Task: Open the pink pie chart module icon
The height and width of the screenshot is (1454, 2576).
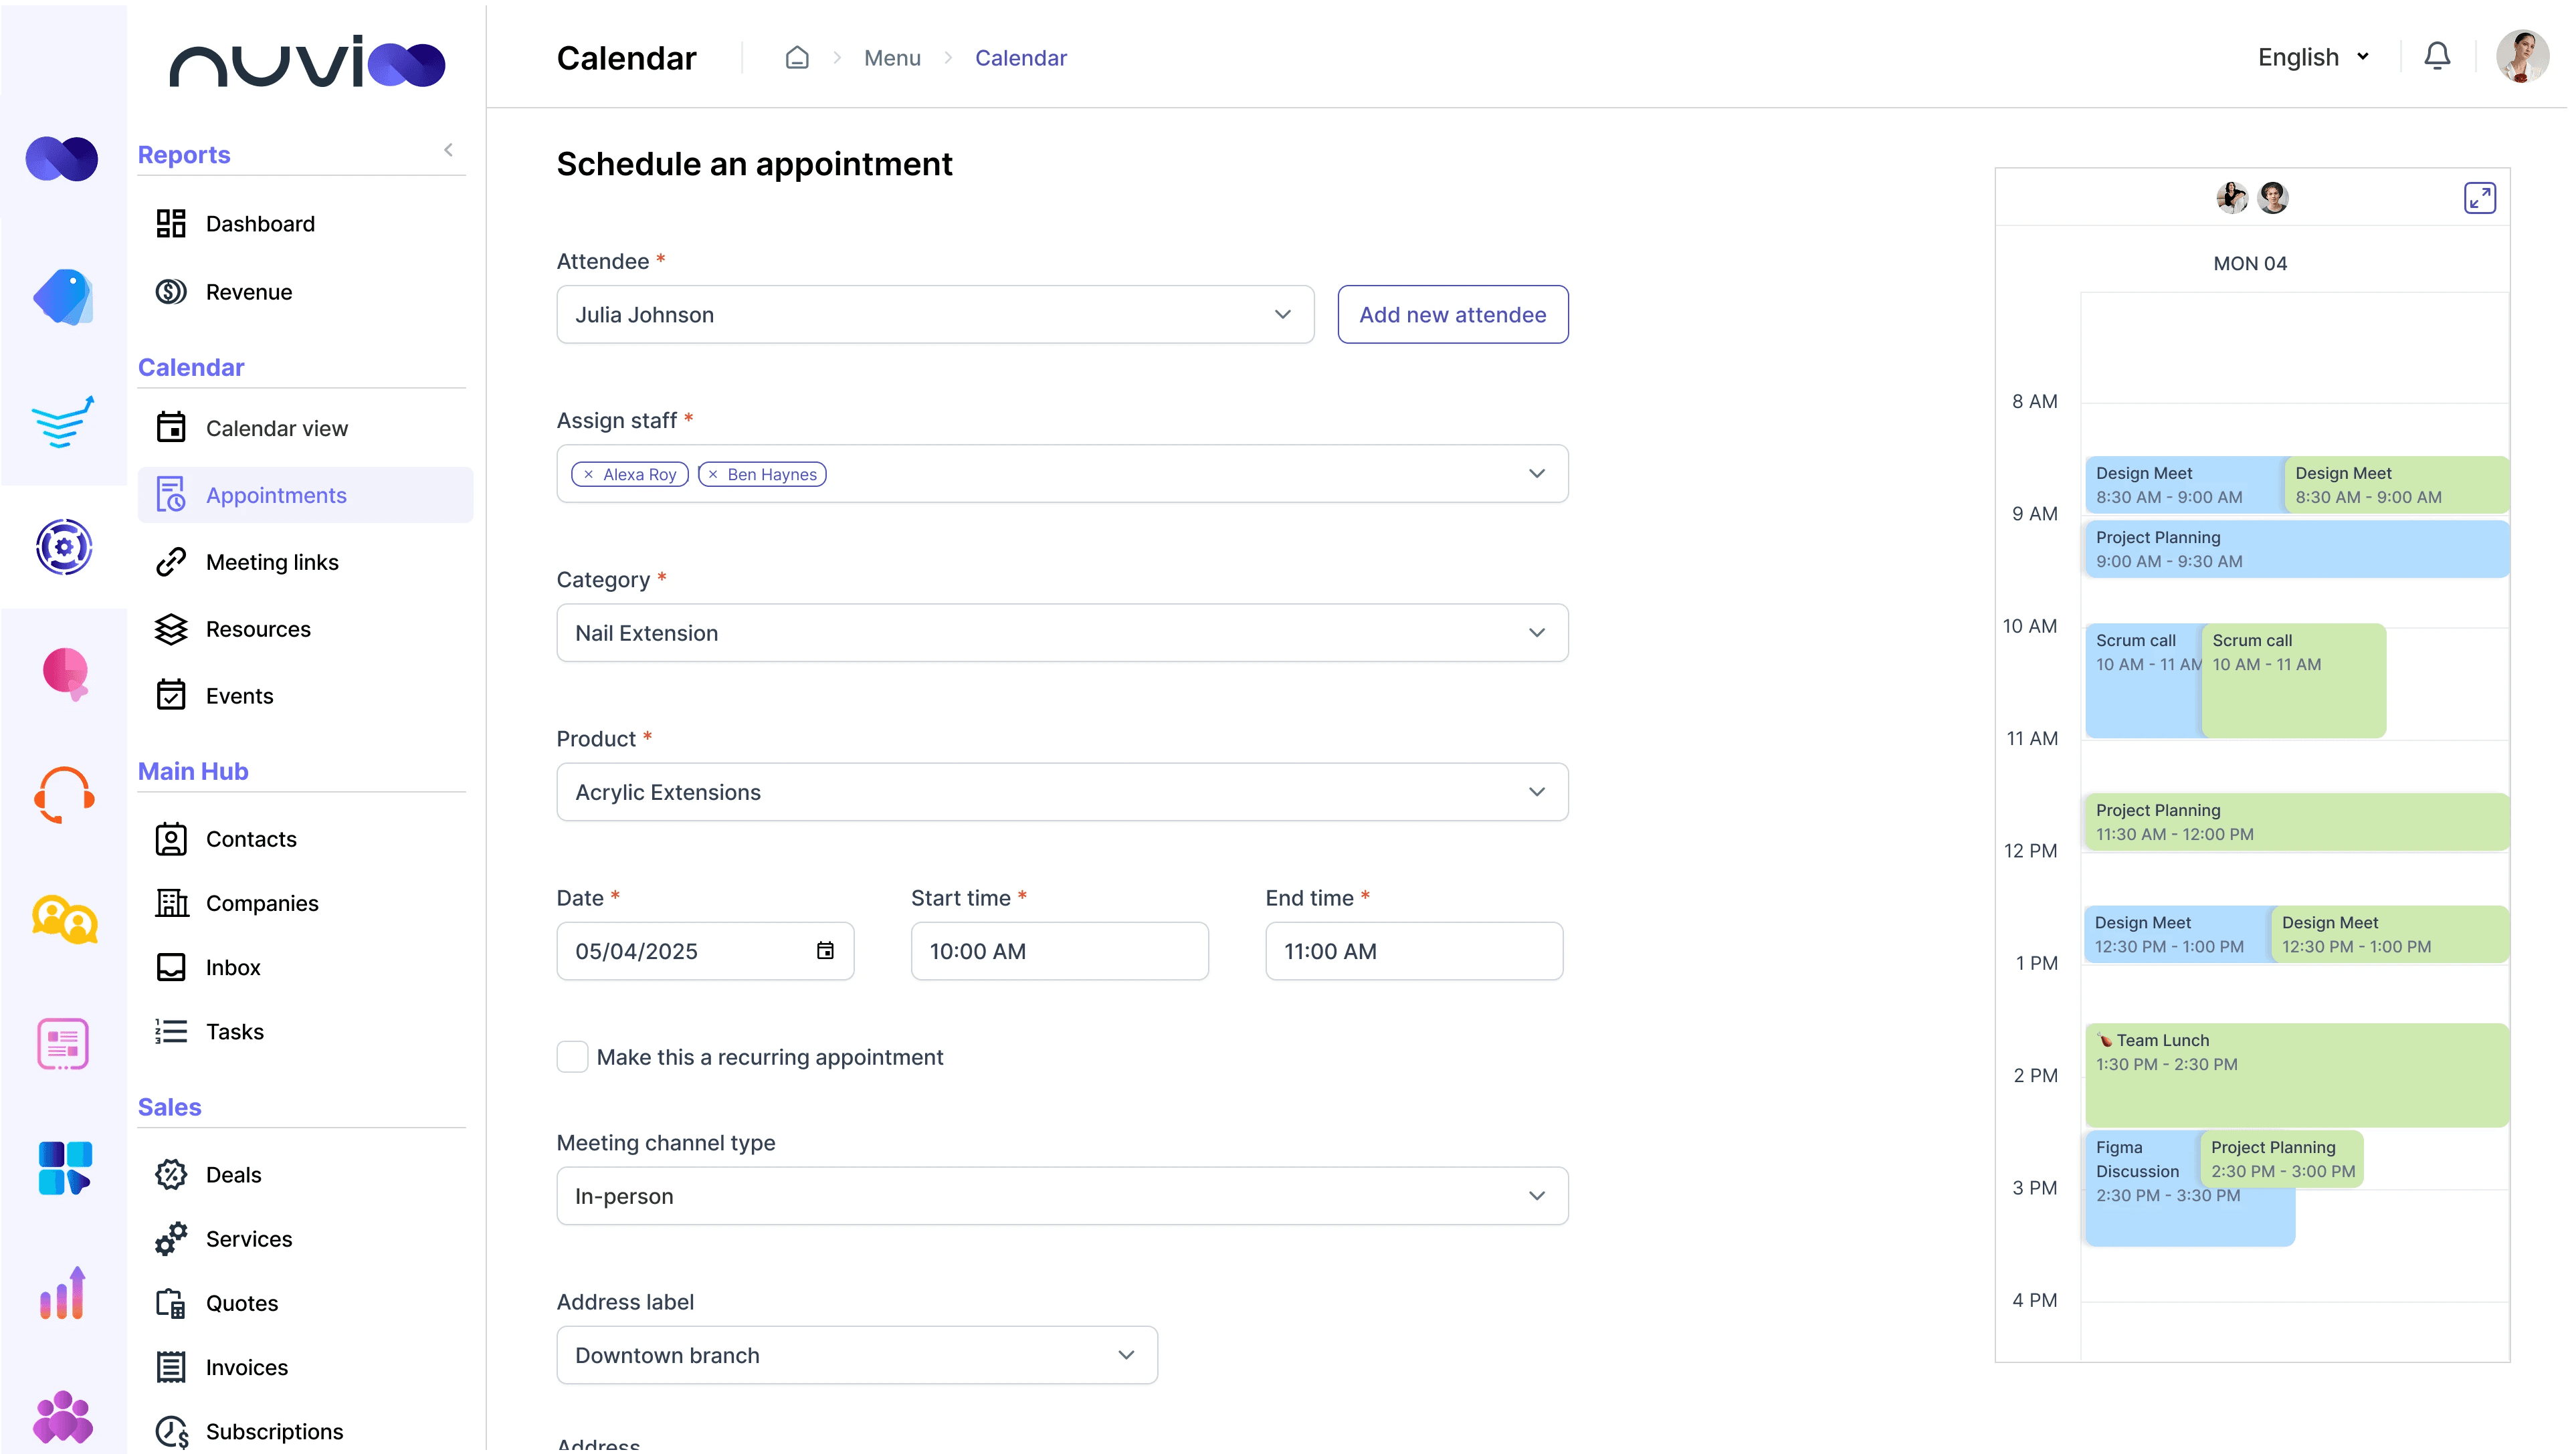Action: point(64,672)
